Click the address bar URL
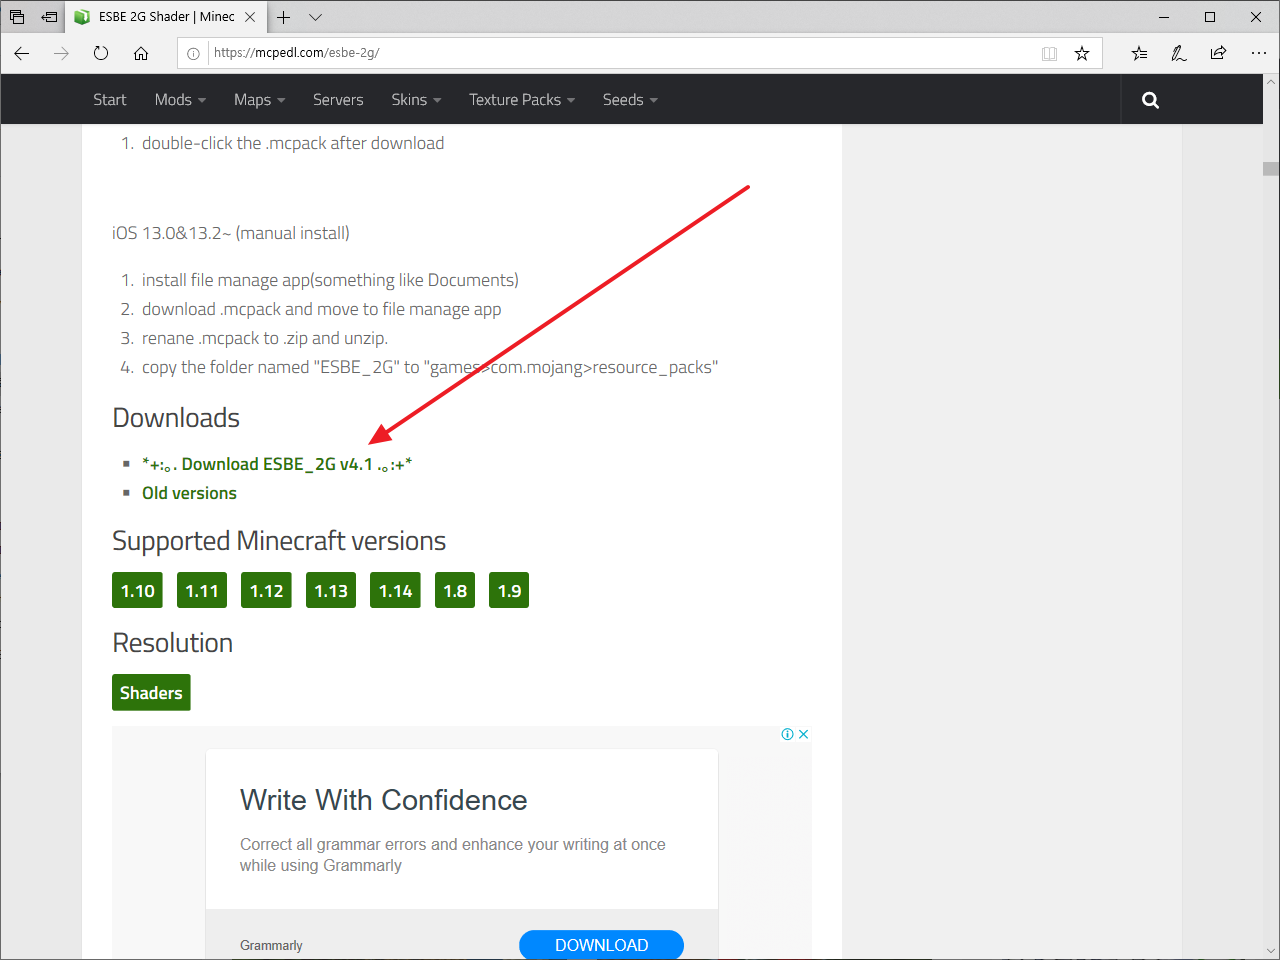The image size is (1280, 960). point(297,53)
